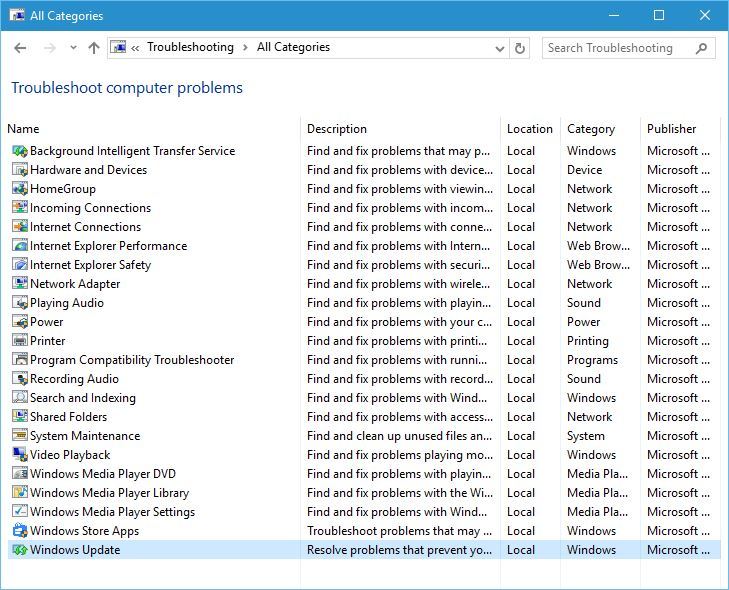
Task: Click the Internet Connections icon
Action: tap(20, 227)
